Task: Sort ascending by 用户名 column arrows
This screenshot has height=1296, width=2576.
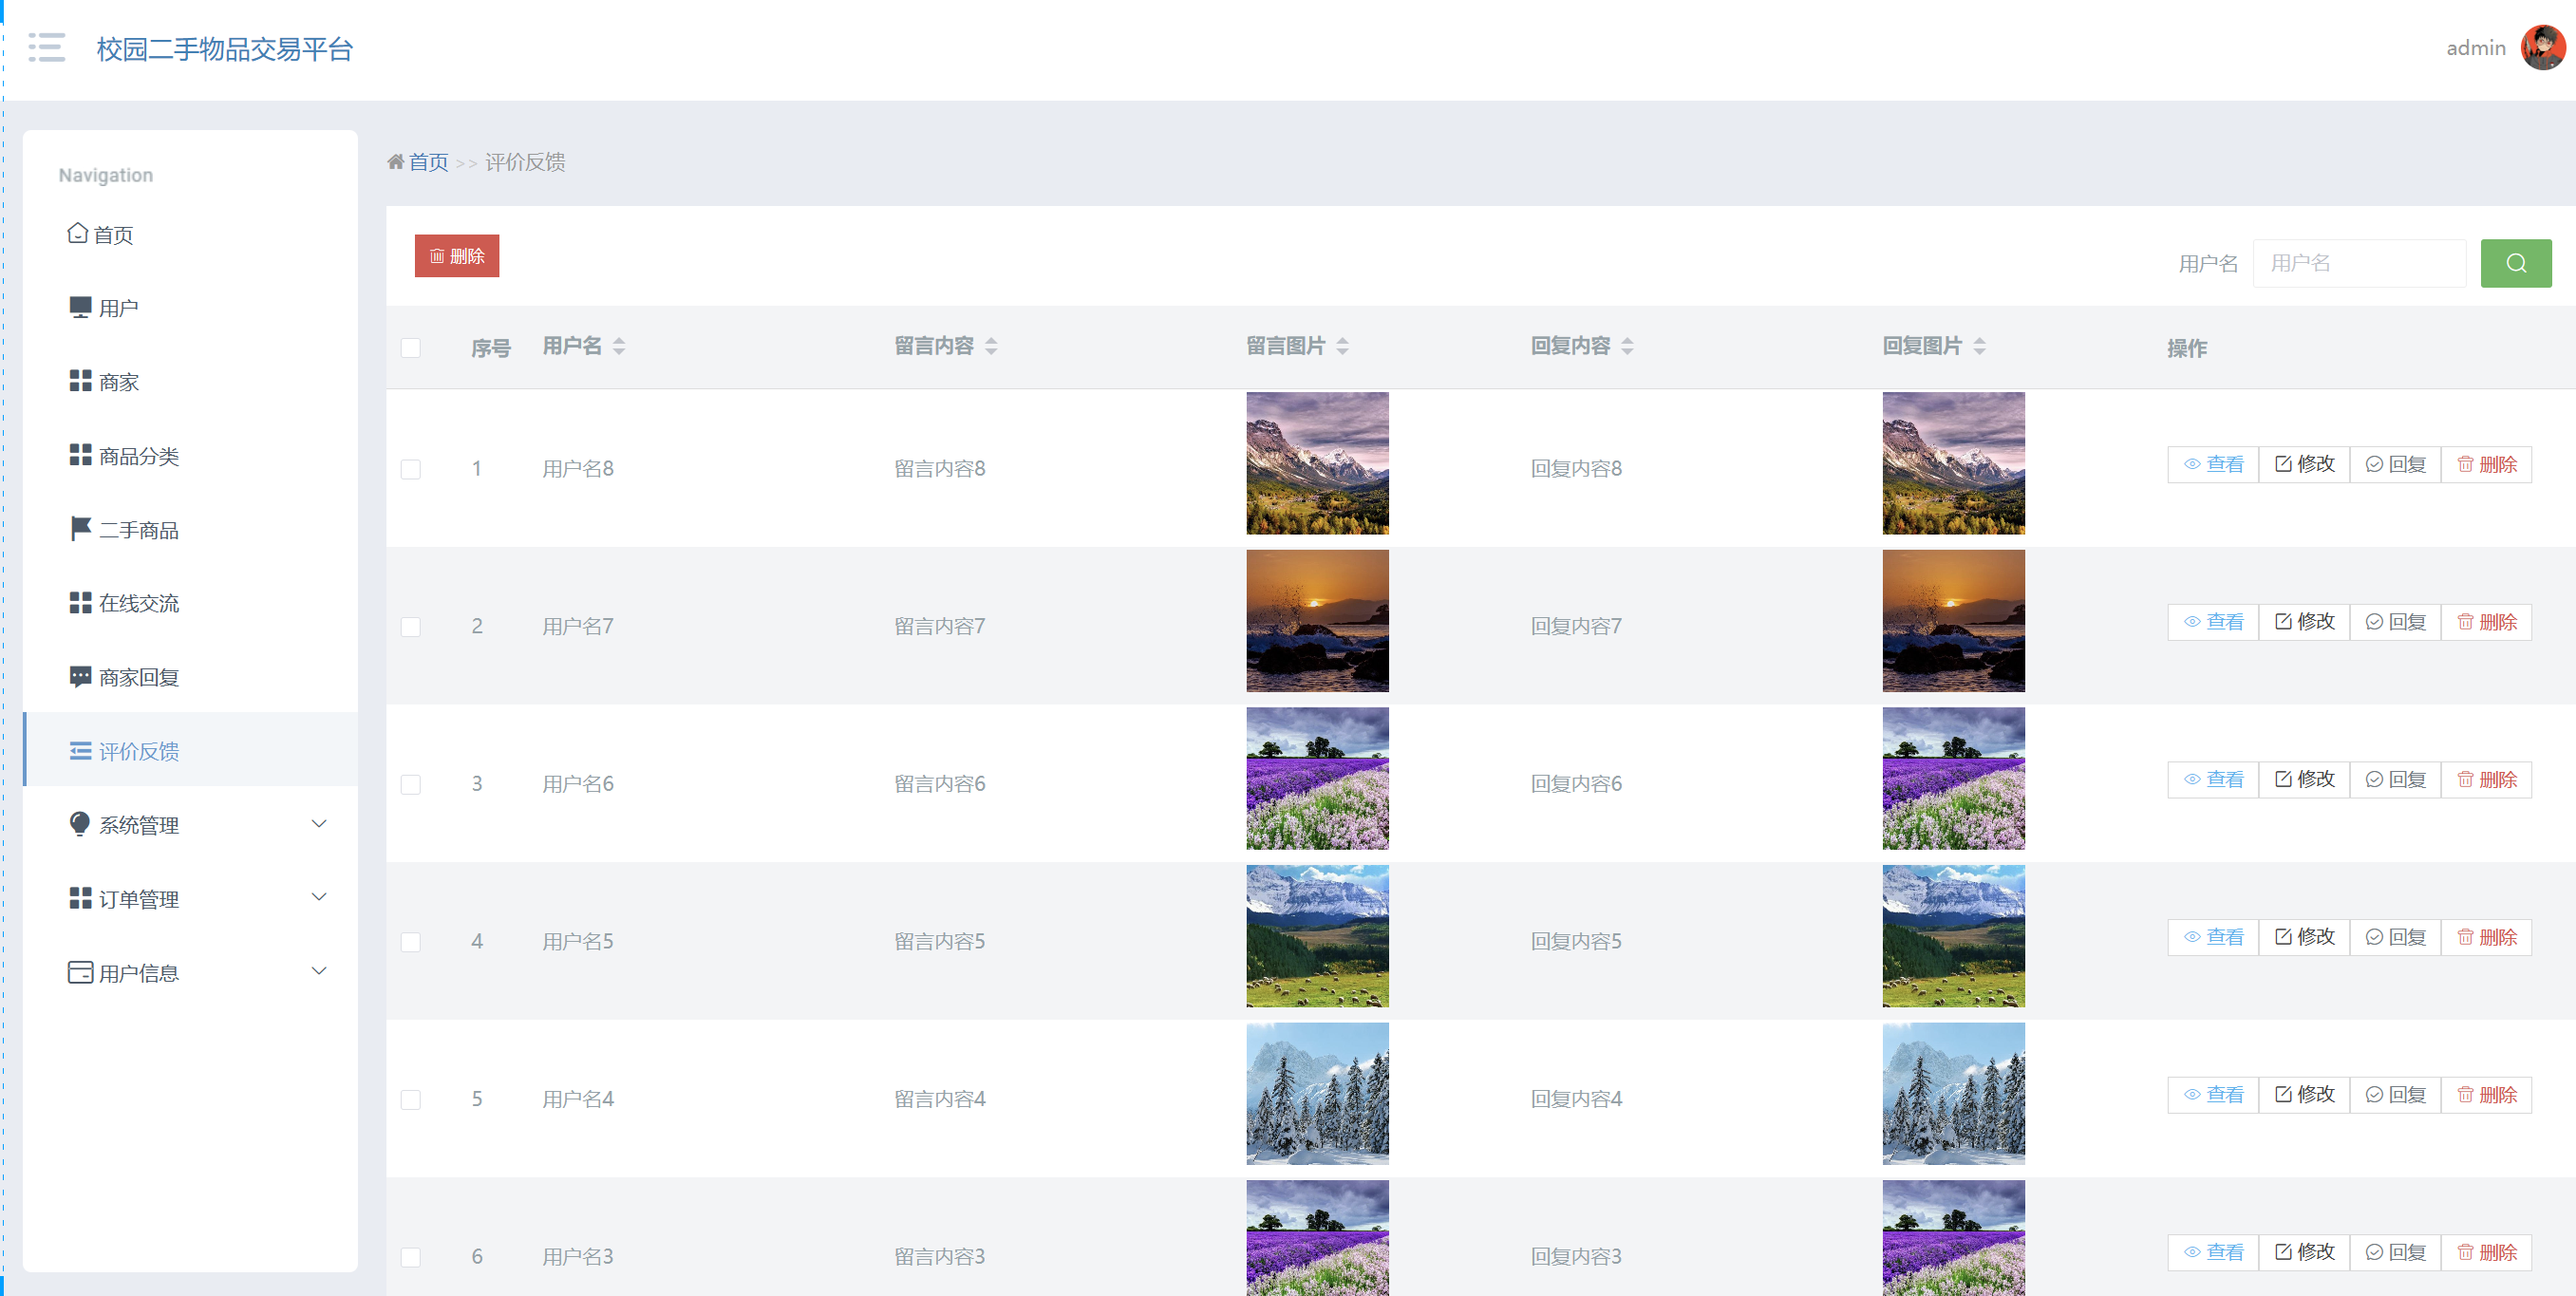Action: pyautogui.click(x=619, y=340)
